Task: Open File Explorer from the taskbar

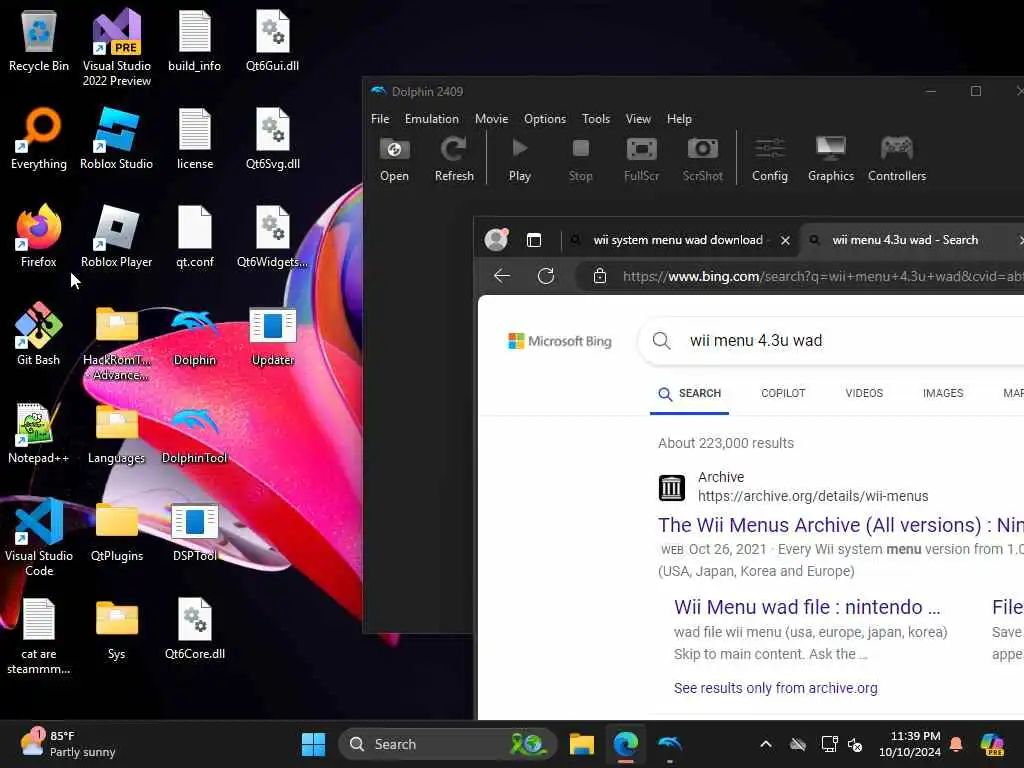Action: [x=581, y=744]
